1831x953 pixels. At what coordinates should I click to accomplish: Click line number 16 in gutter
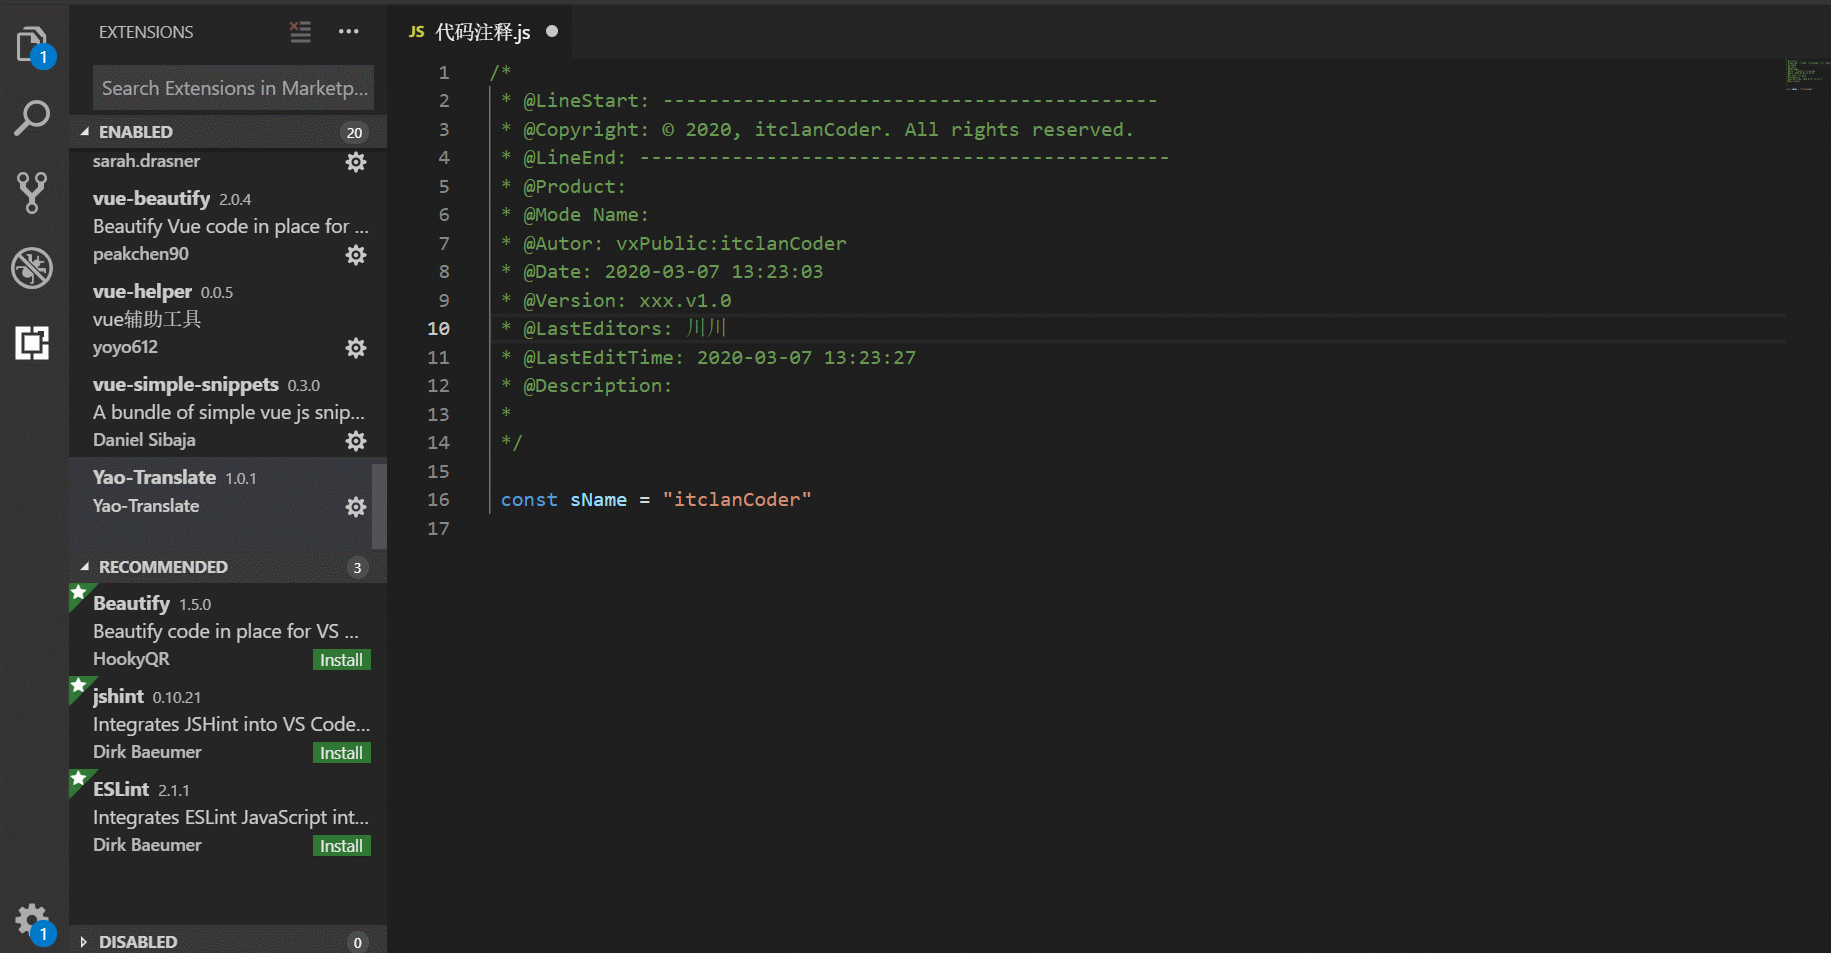(x=438, y=499)
